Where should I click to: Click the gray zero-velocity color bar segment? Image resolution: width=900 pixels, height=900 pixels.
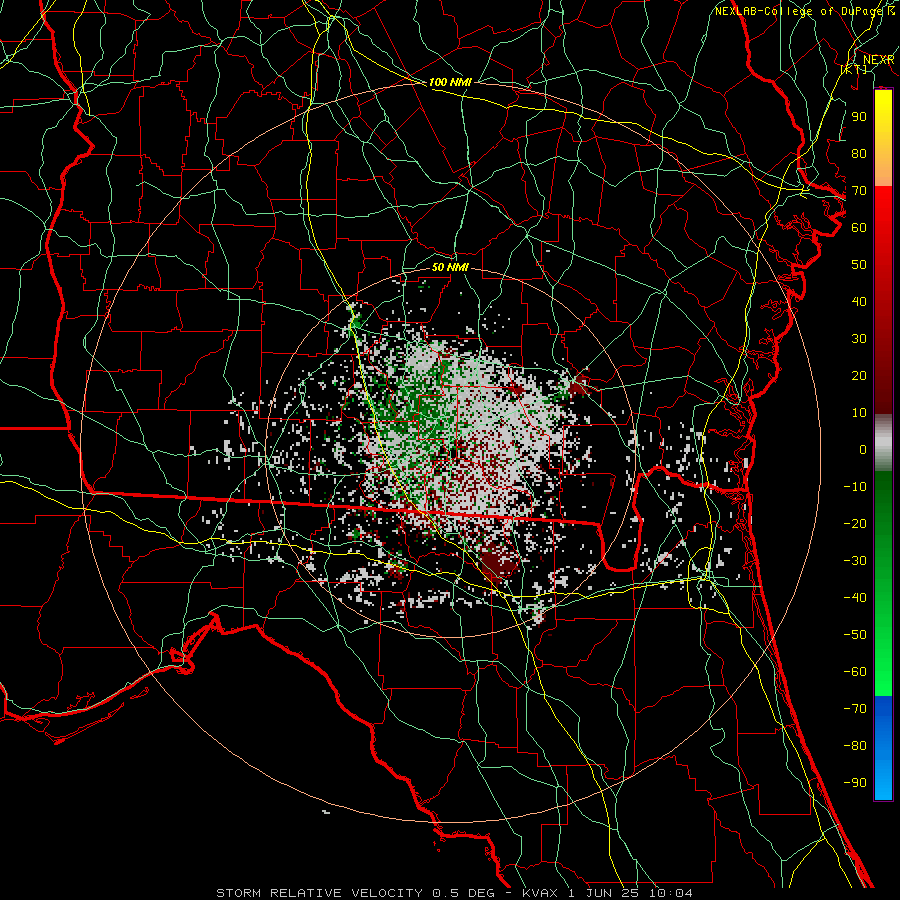[x=883, y=443]
